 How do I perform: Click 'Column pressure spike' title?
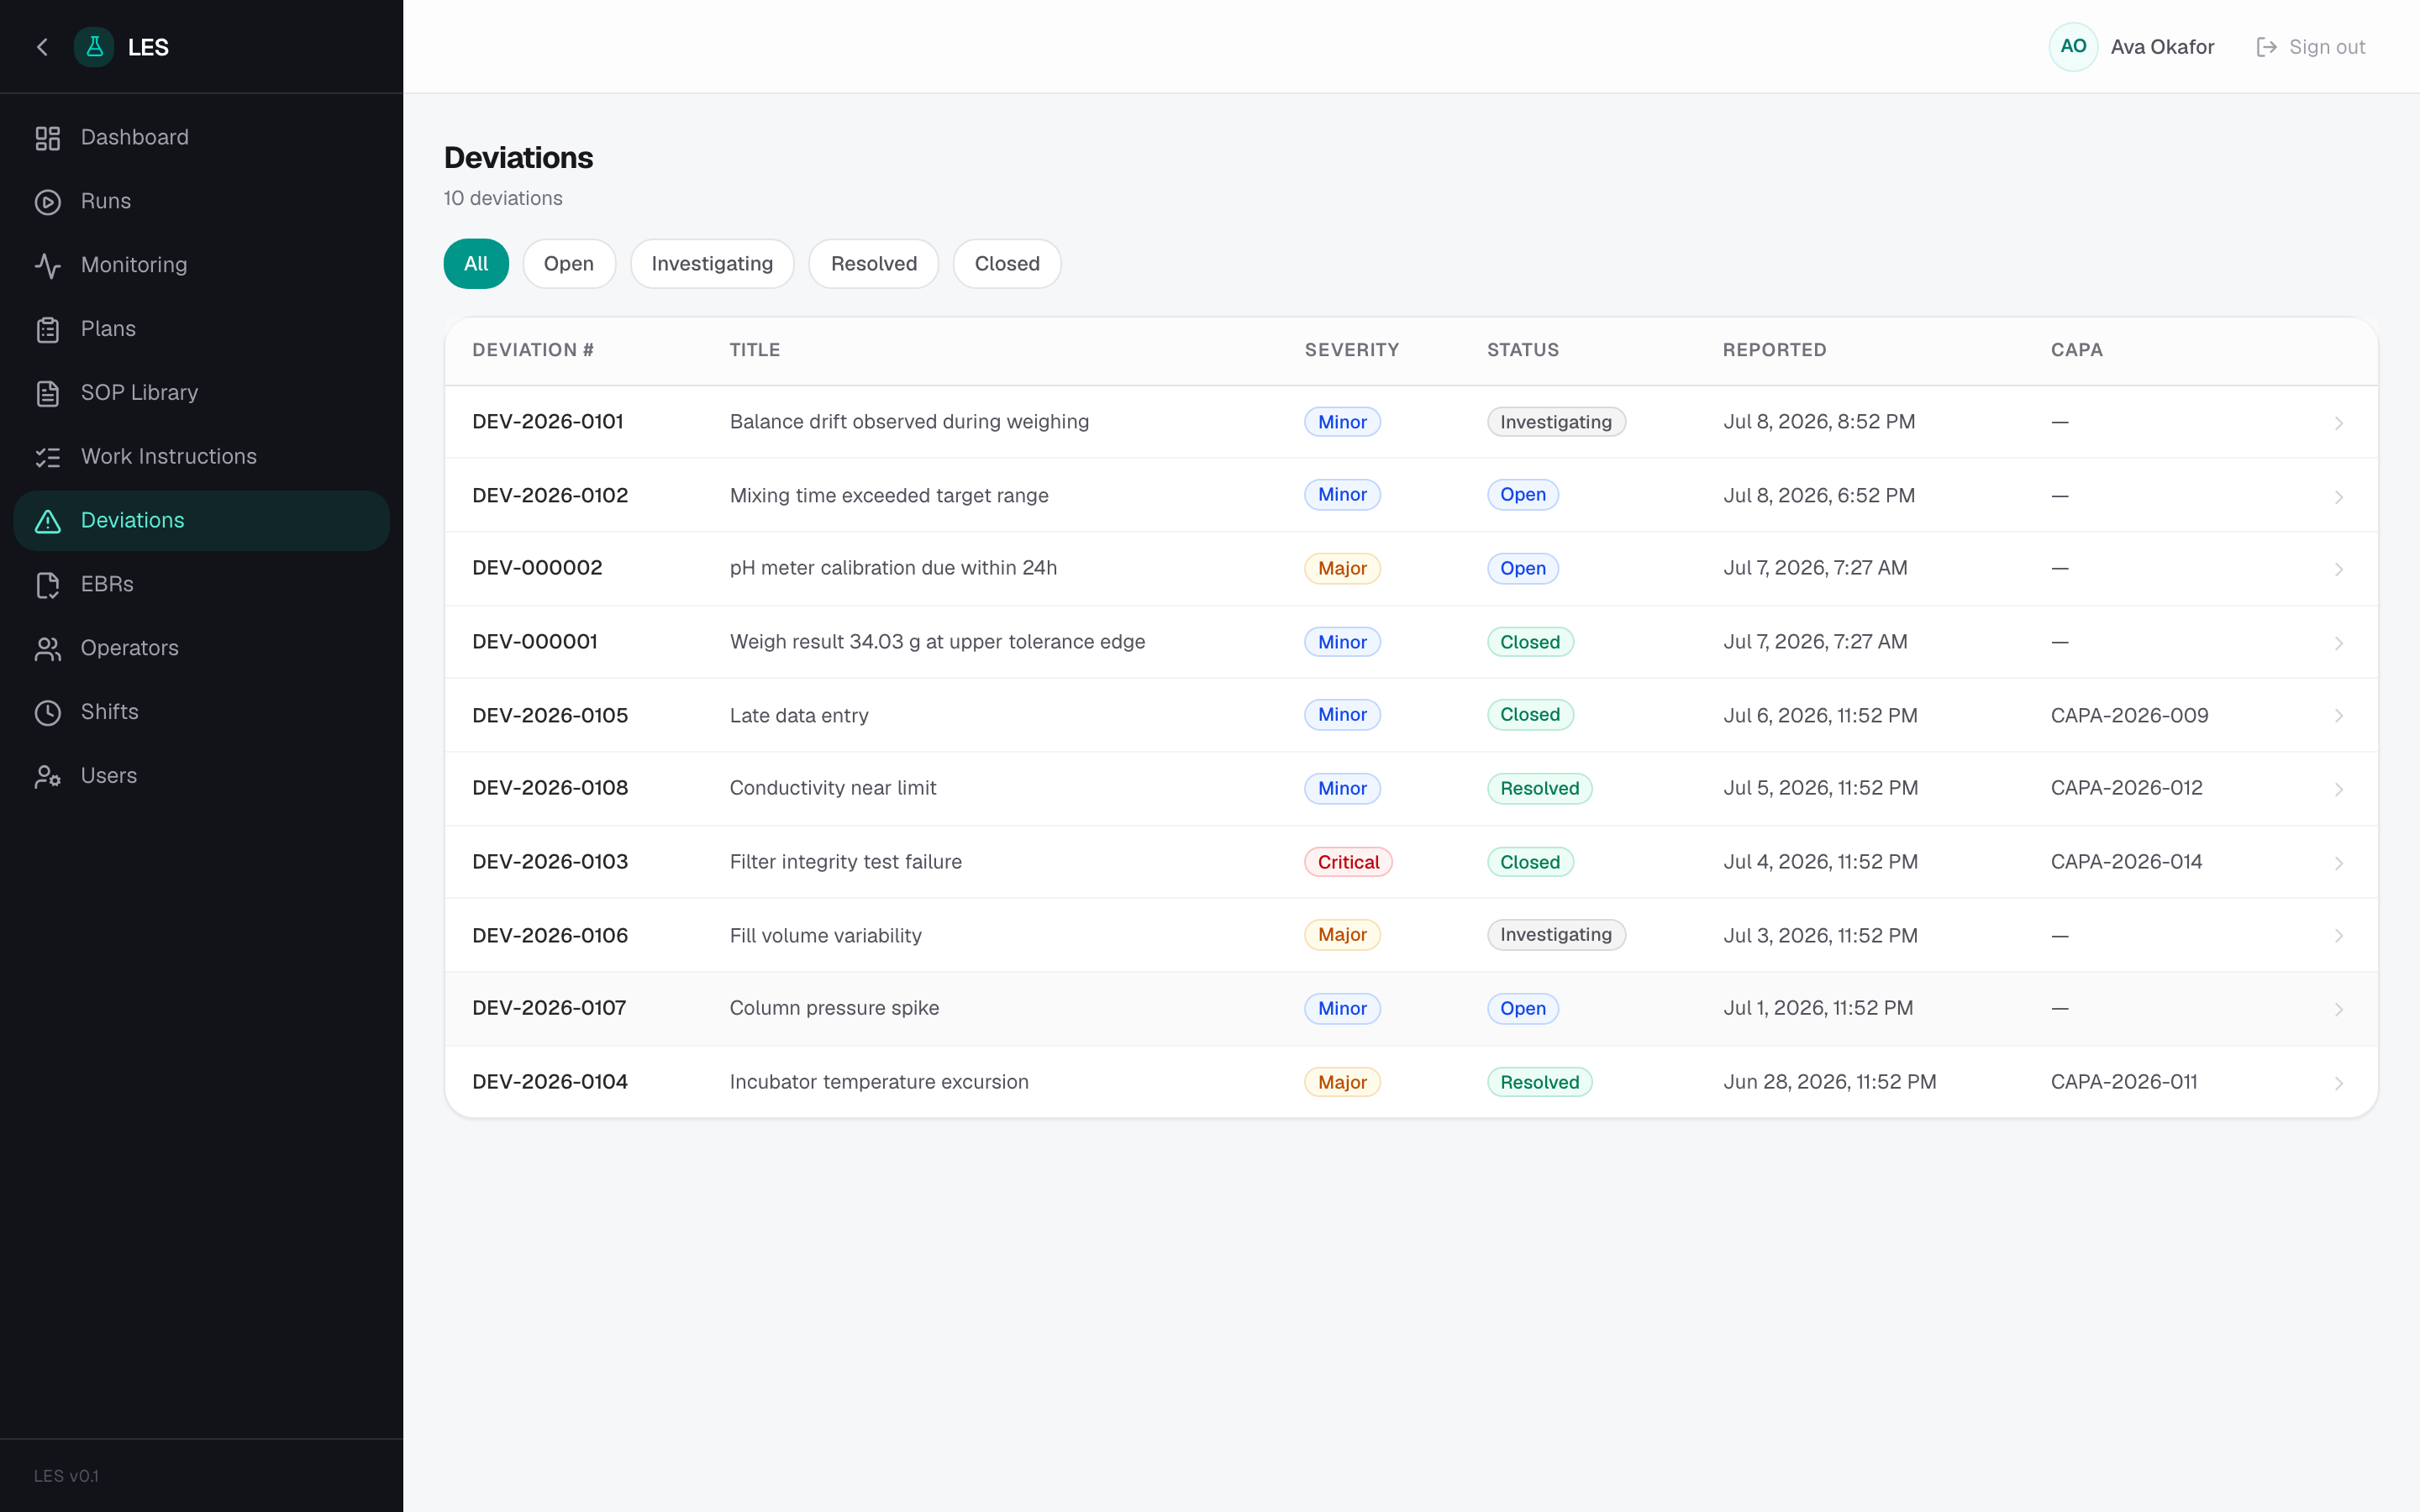click(x=834, y=1008)
